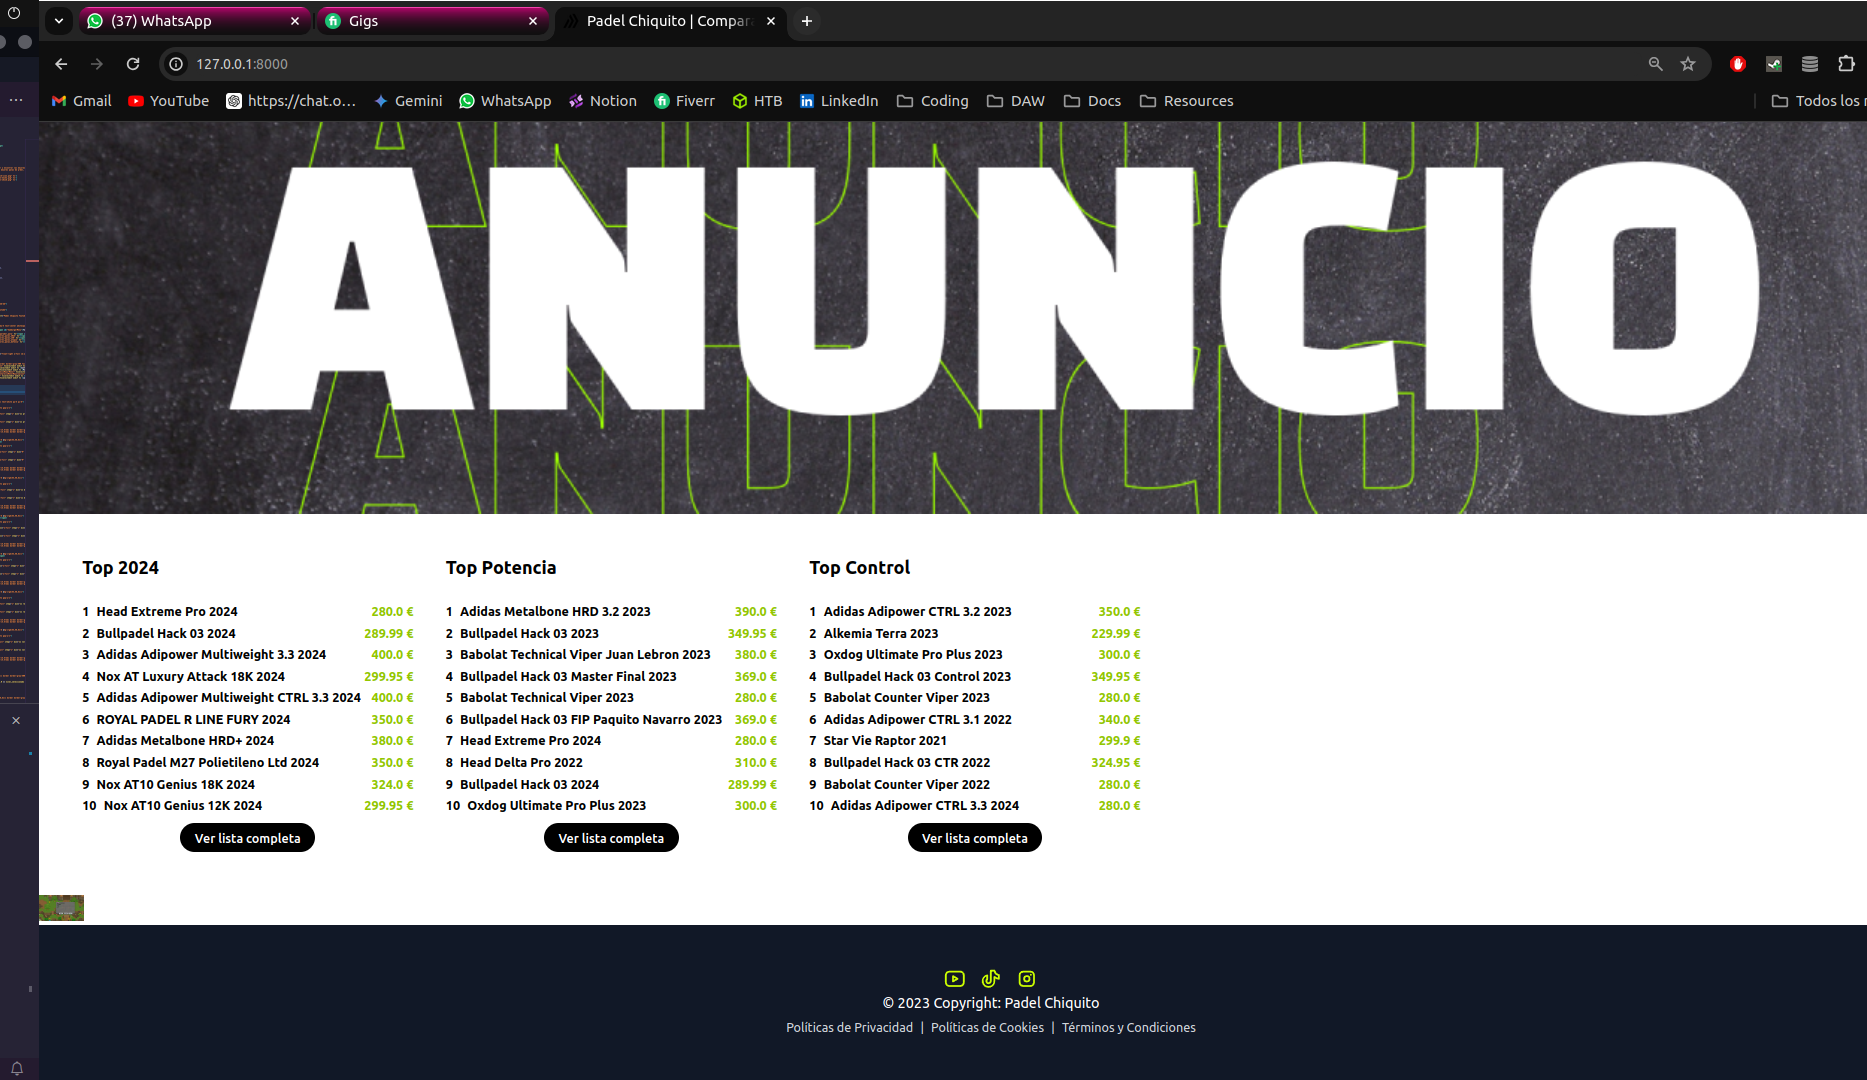This screenshot has height=1080, width=1867.
Task: Open Politicas de Cookies footer link
Action: click(987, 1028)
